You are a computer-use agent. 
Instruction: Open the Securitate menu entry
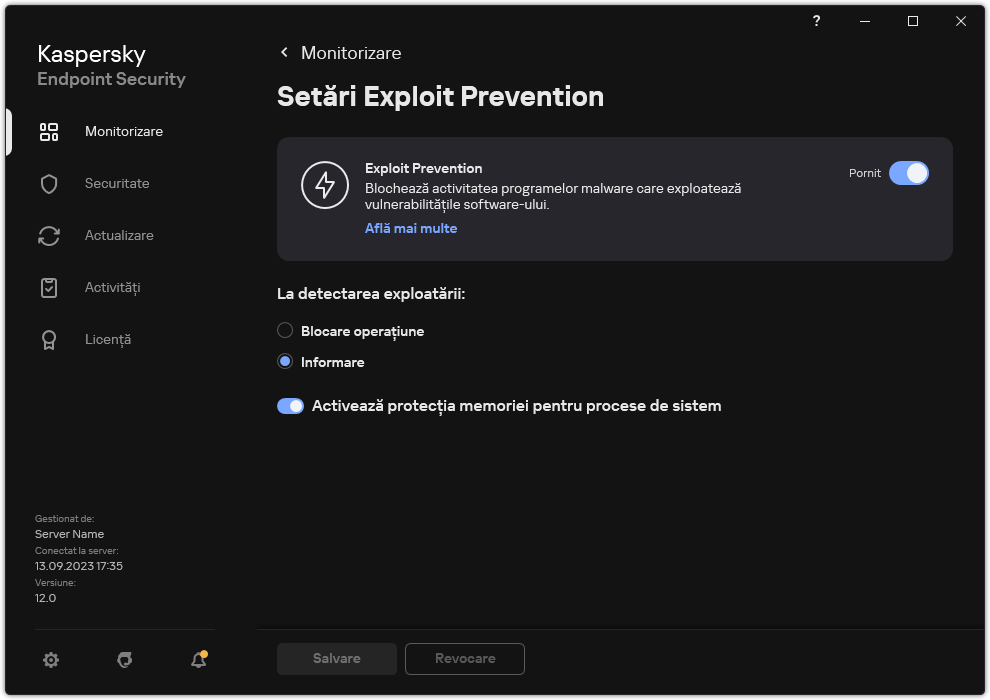coord(117,183)
